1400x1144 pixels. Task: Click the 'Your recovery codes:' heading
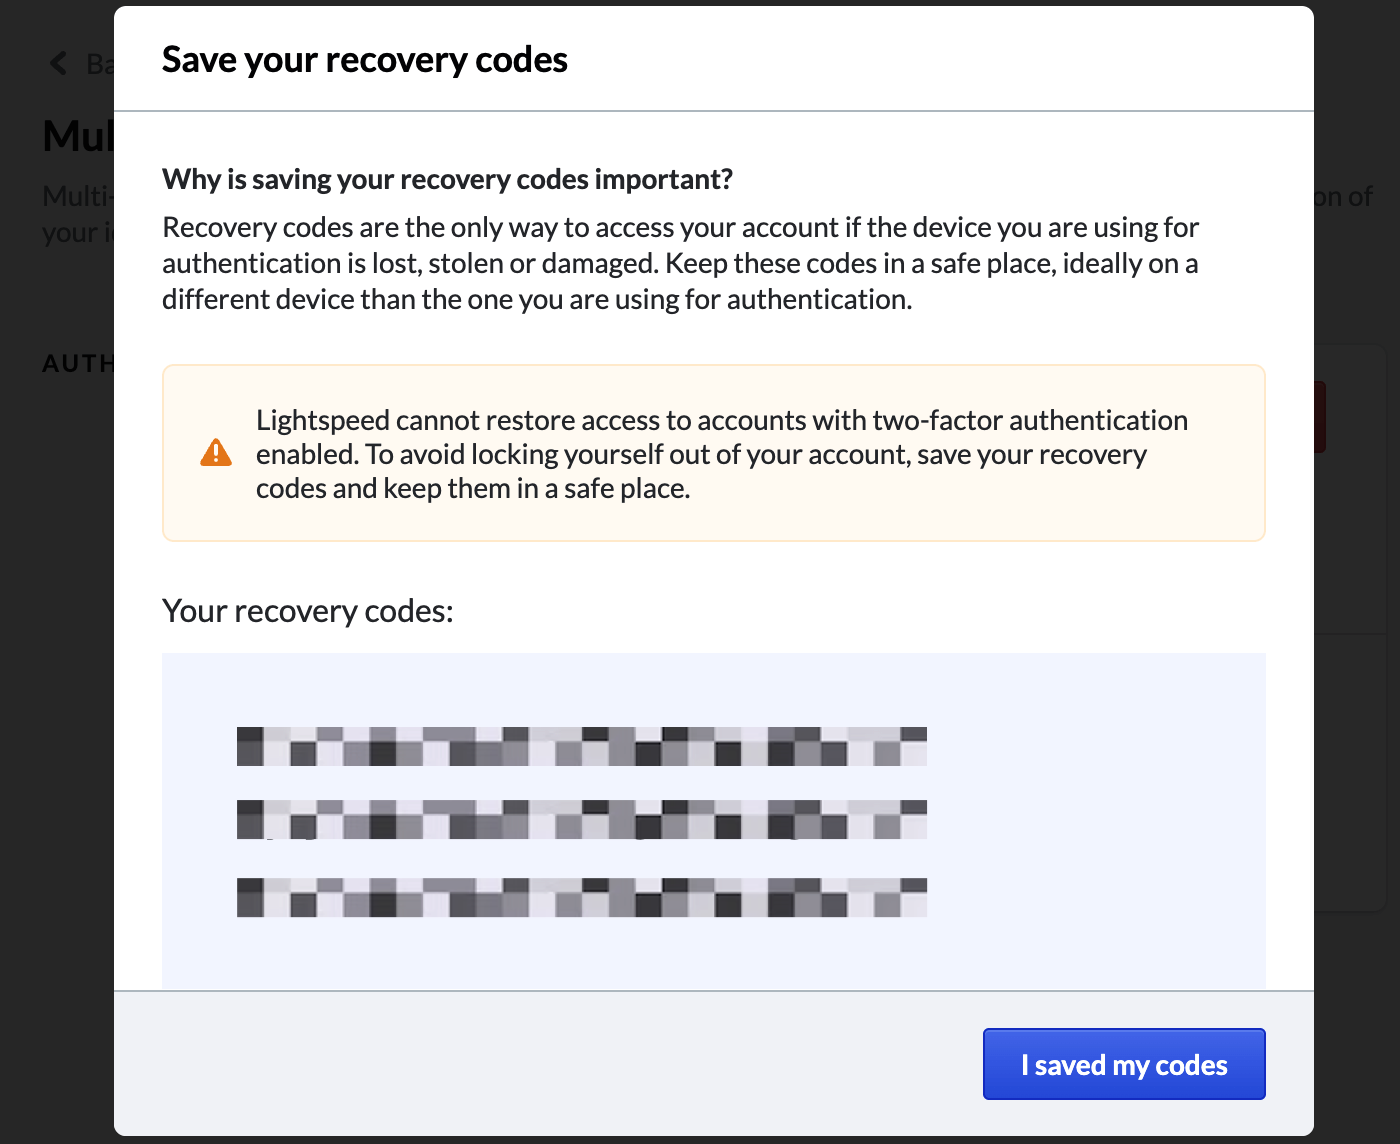(307, 610)
